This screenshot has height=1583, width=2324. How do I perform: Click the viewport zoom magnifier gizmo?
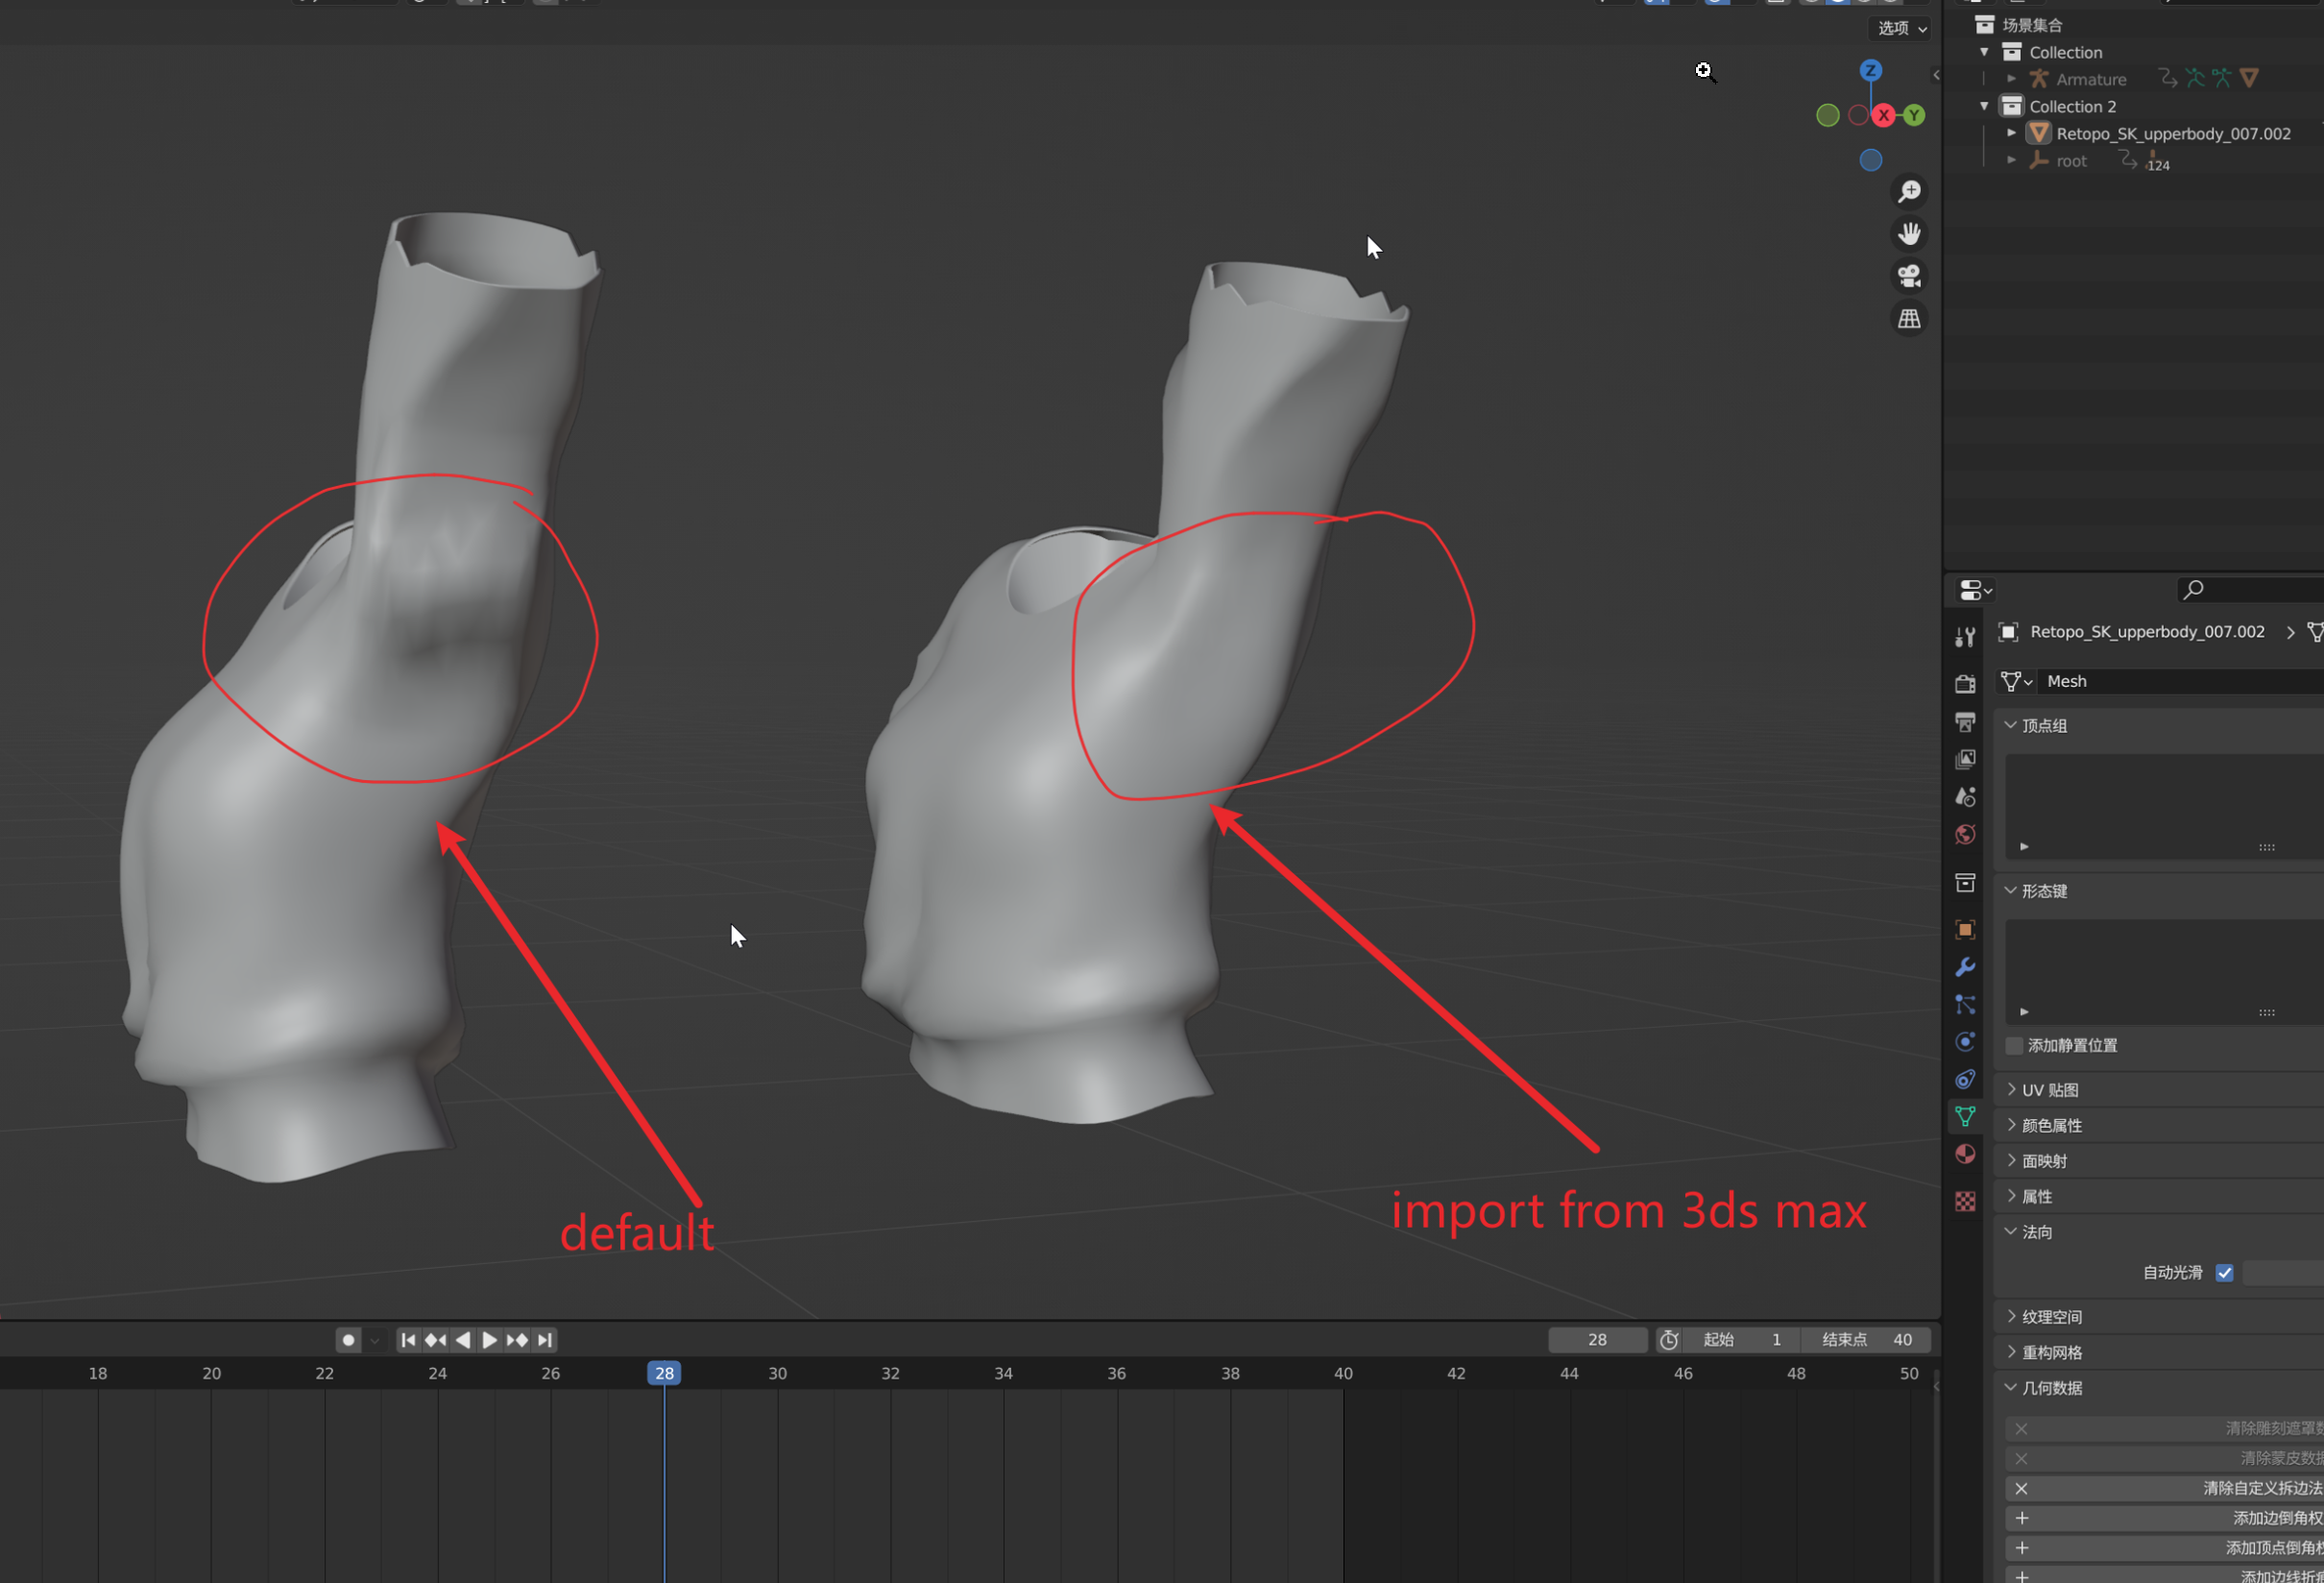tap(1909, 191)
